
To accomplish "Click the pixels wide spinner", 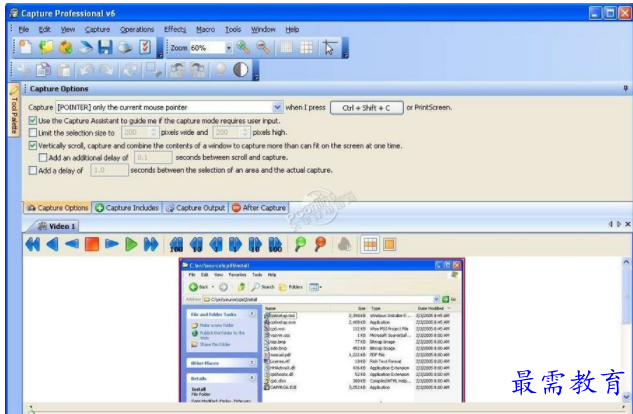I will (x=153, y=132).
